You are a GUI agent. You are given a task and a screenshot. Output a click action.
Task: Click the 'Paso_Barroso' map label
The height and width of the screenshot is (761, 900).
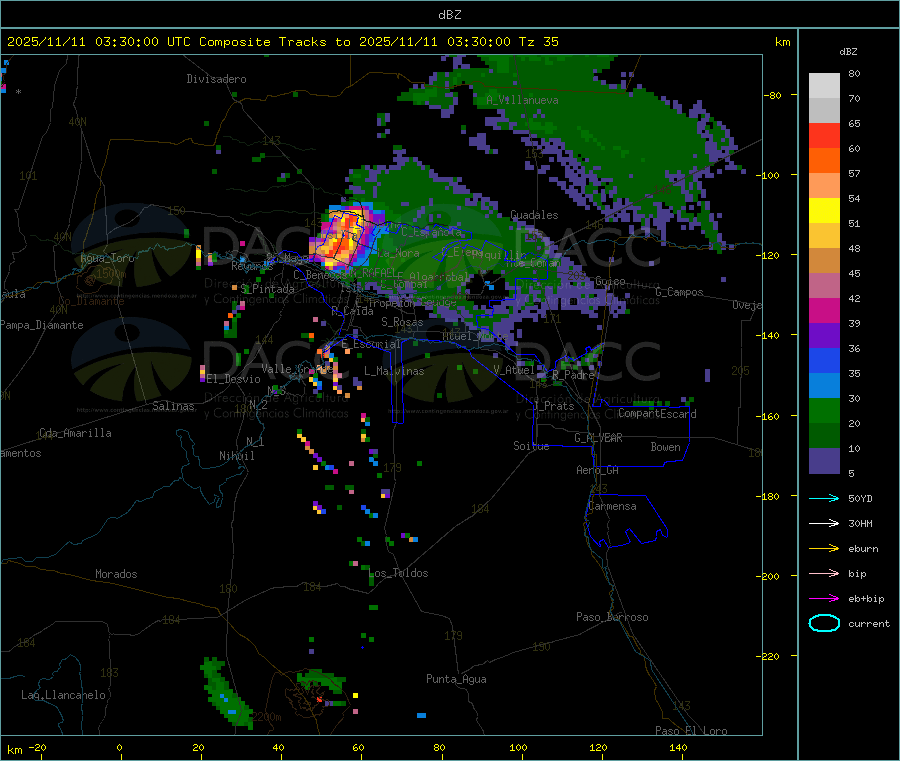(612, 617)
